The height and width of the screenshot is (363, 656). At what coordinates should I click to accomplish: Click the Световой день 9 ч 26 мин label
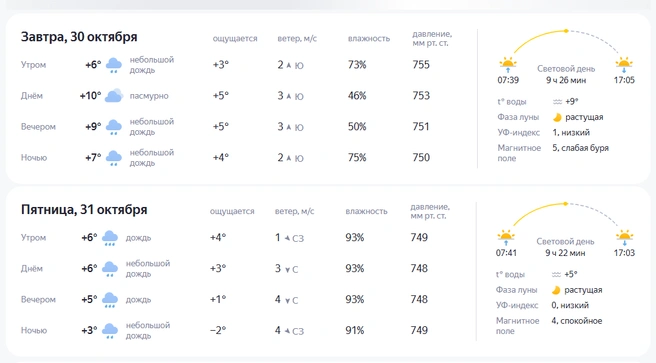tap(566, 74)
